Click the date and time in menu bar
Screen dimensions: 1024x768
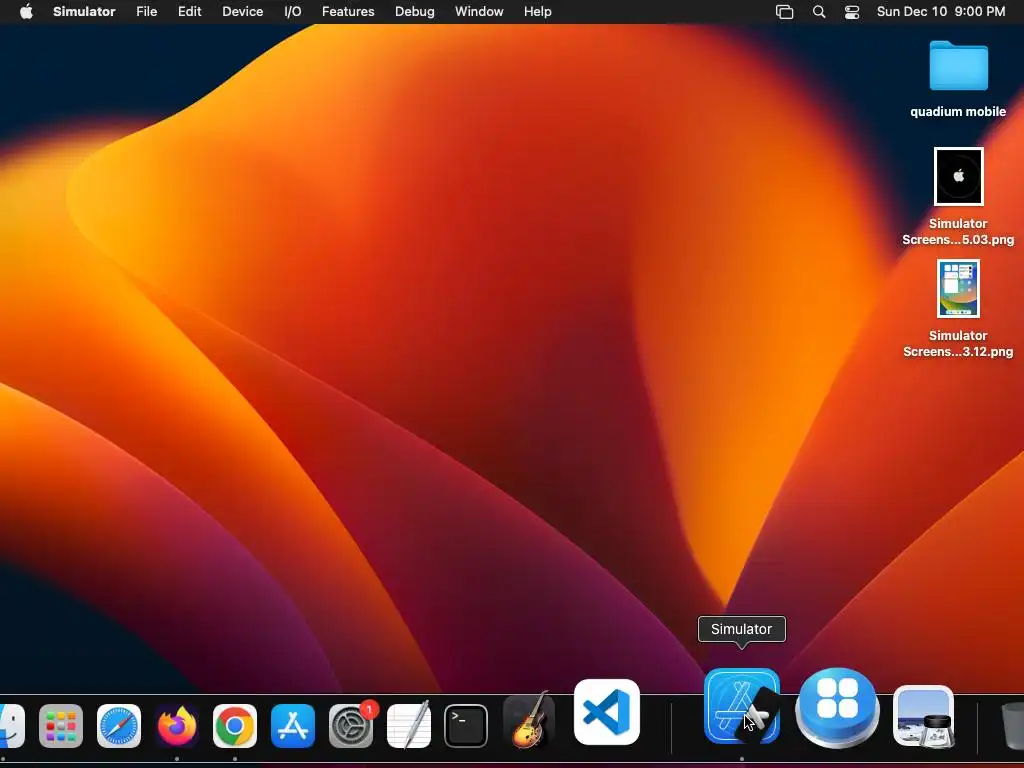point(941,12)
